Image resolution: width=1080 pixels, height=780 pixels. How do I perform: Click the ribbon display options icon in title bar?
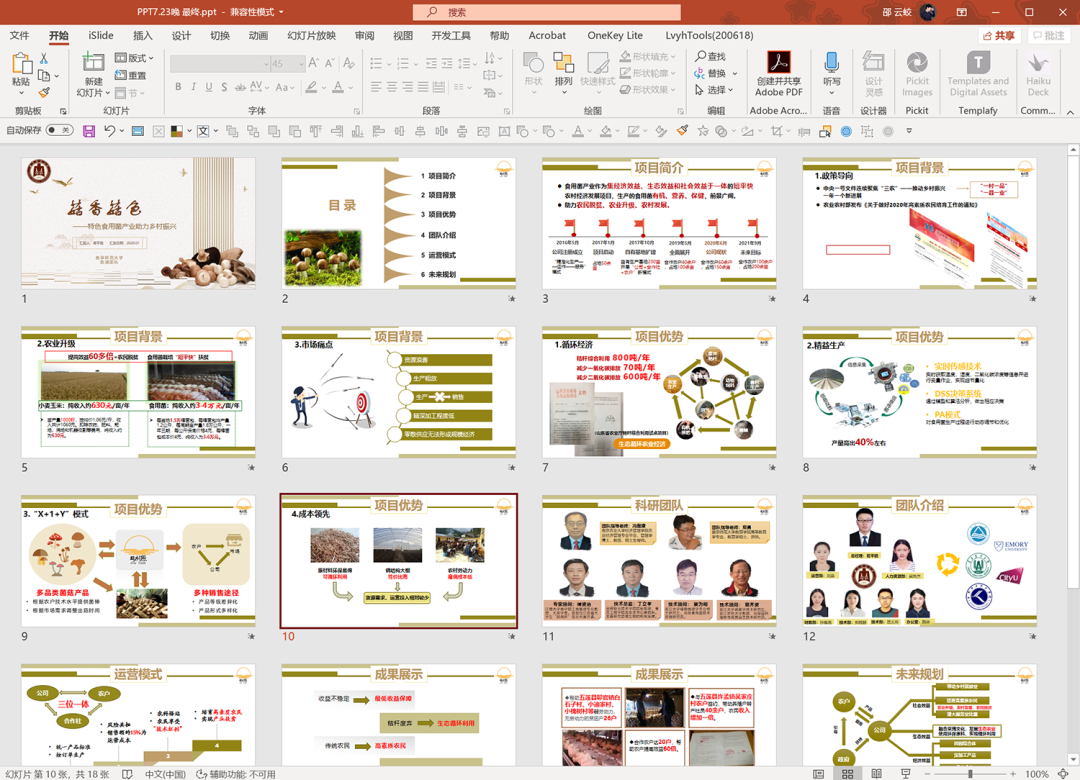[962, 12]
